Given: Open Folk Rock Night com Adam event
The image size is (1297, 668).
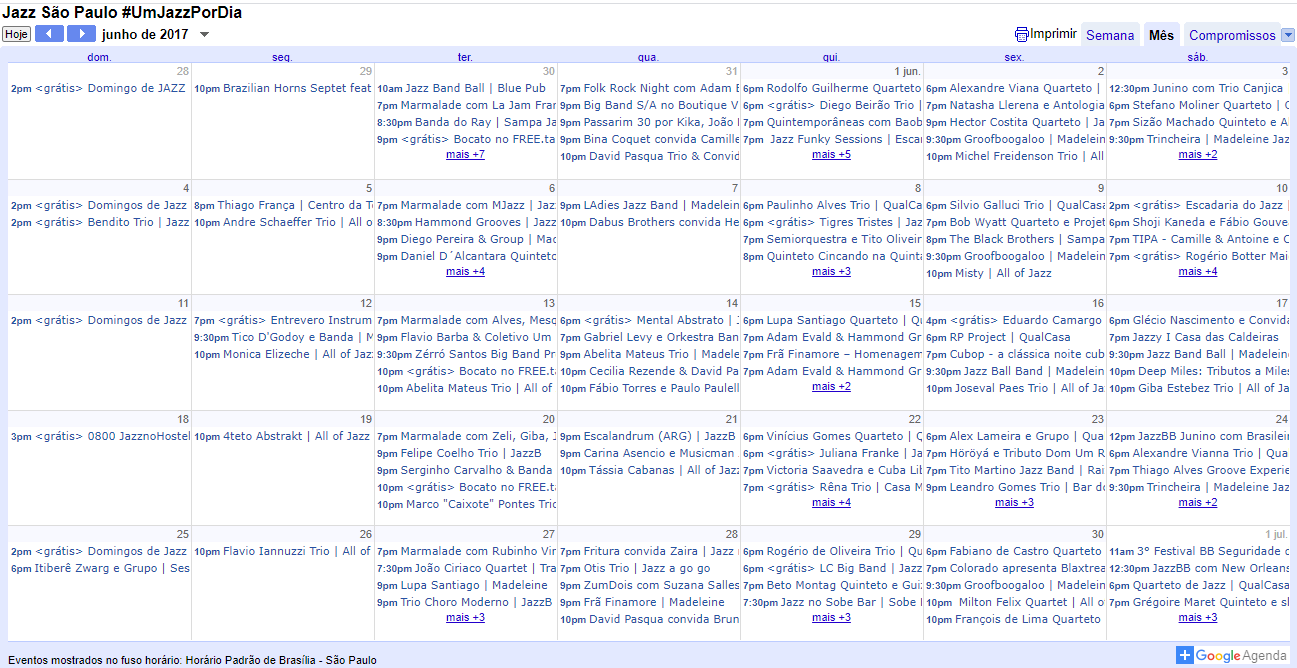Looking at the screenshot, I should point(649,89).
